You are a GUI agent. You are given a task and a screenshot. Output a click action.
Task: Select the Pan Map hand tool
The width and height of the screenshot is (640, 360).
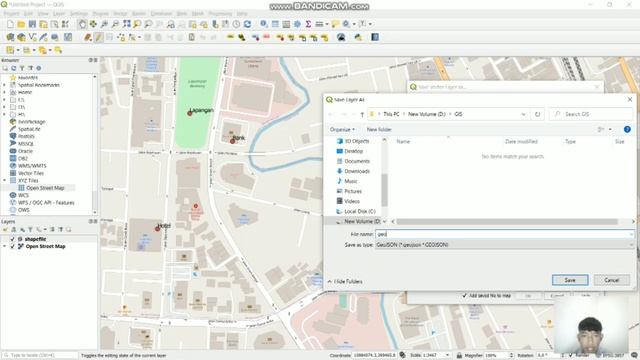(x=82, y=24)
